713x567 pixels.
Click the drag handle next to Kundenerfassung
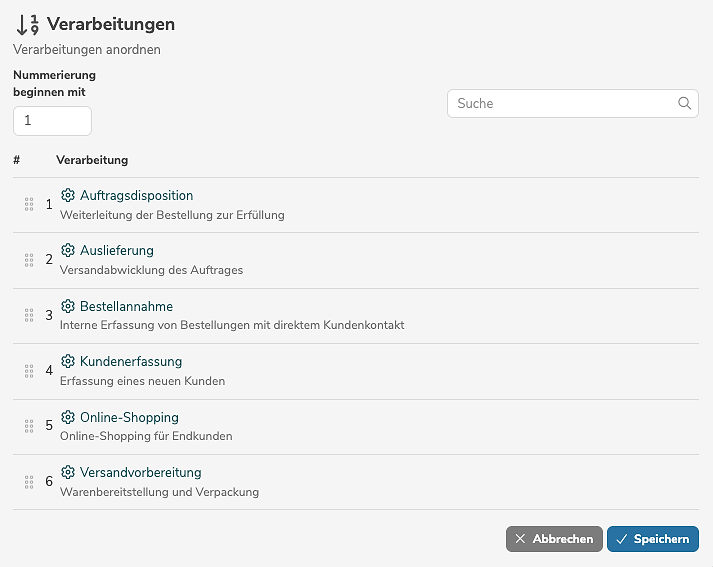(29, 371)
